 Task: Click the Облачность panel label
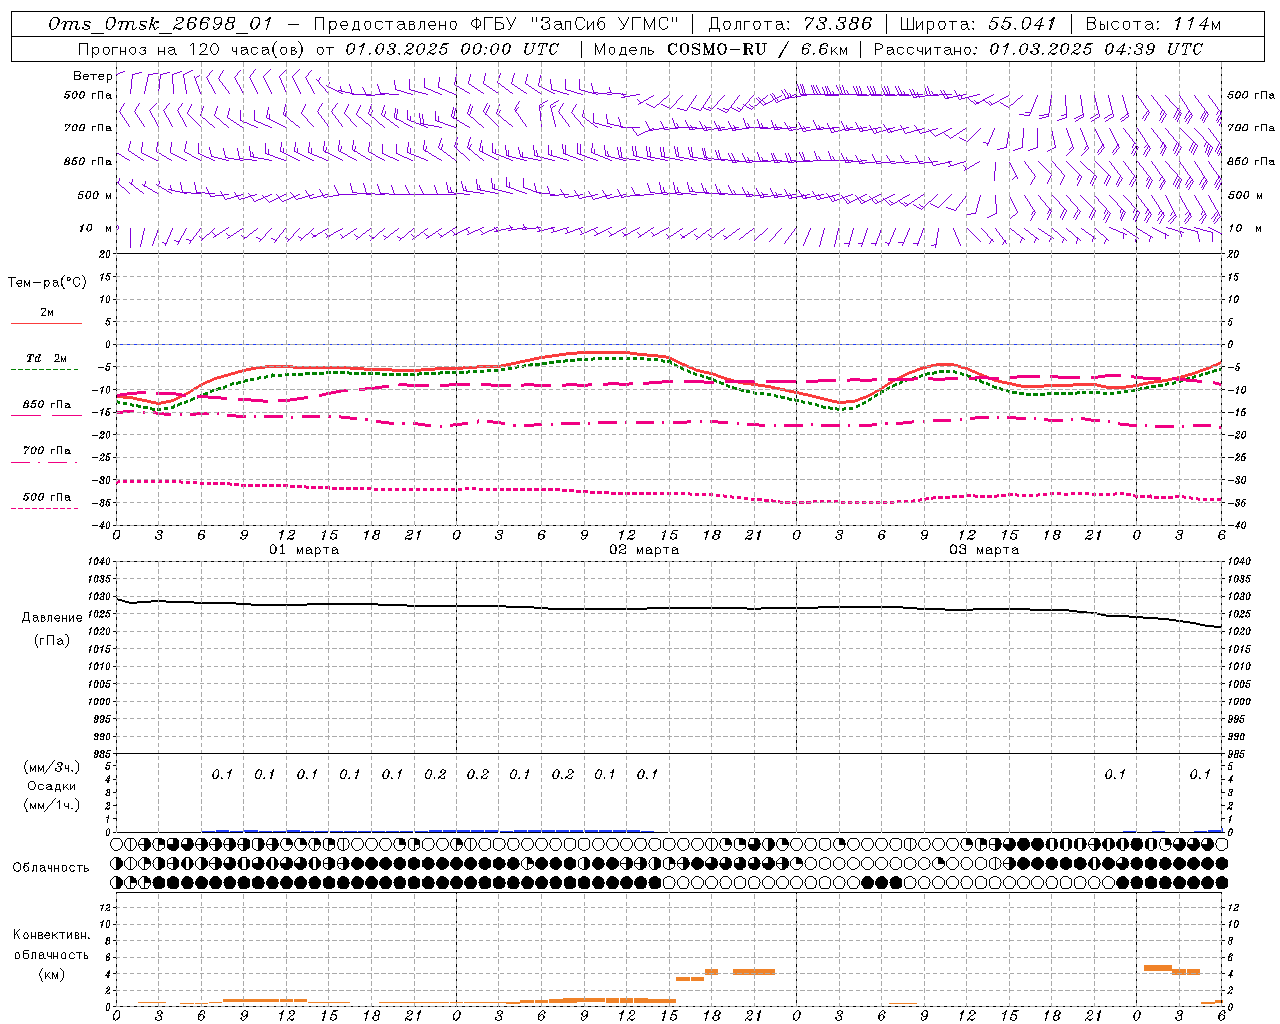pyautogui.click(x=51, y=867)
